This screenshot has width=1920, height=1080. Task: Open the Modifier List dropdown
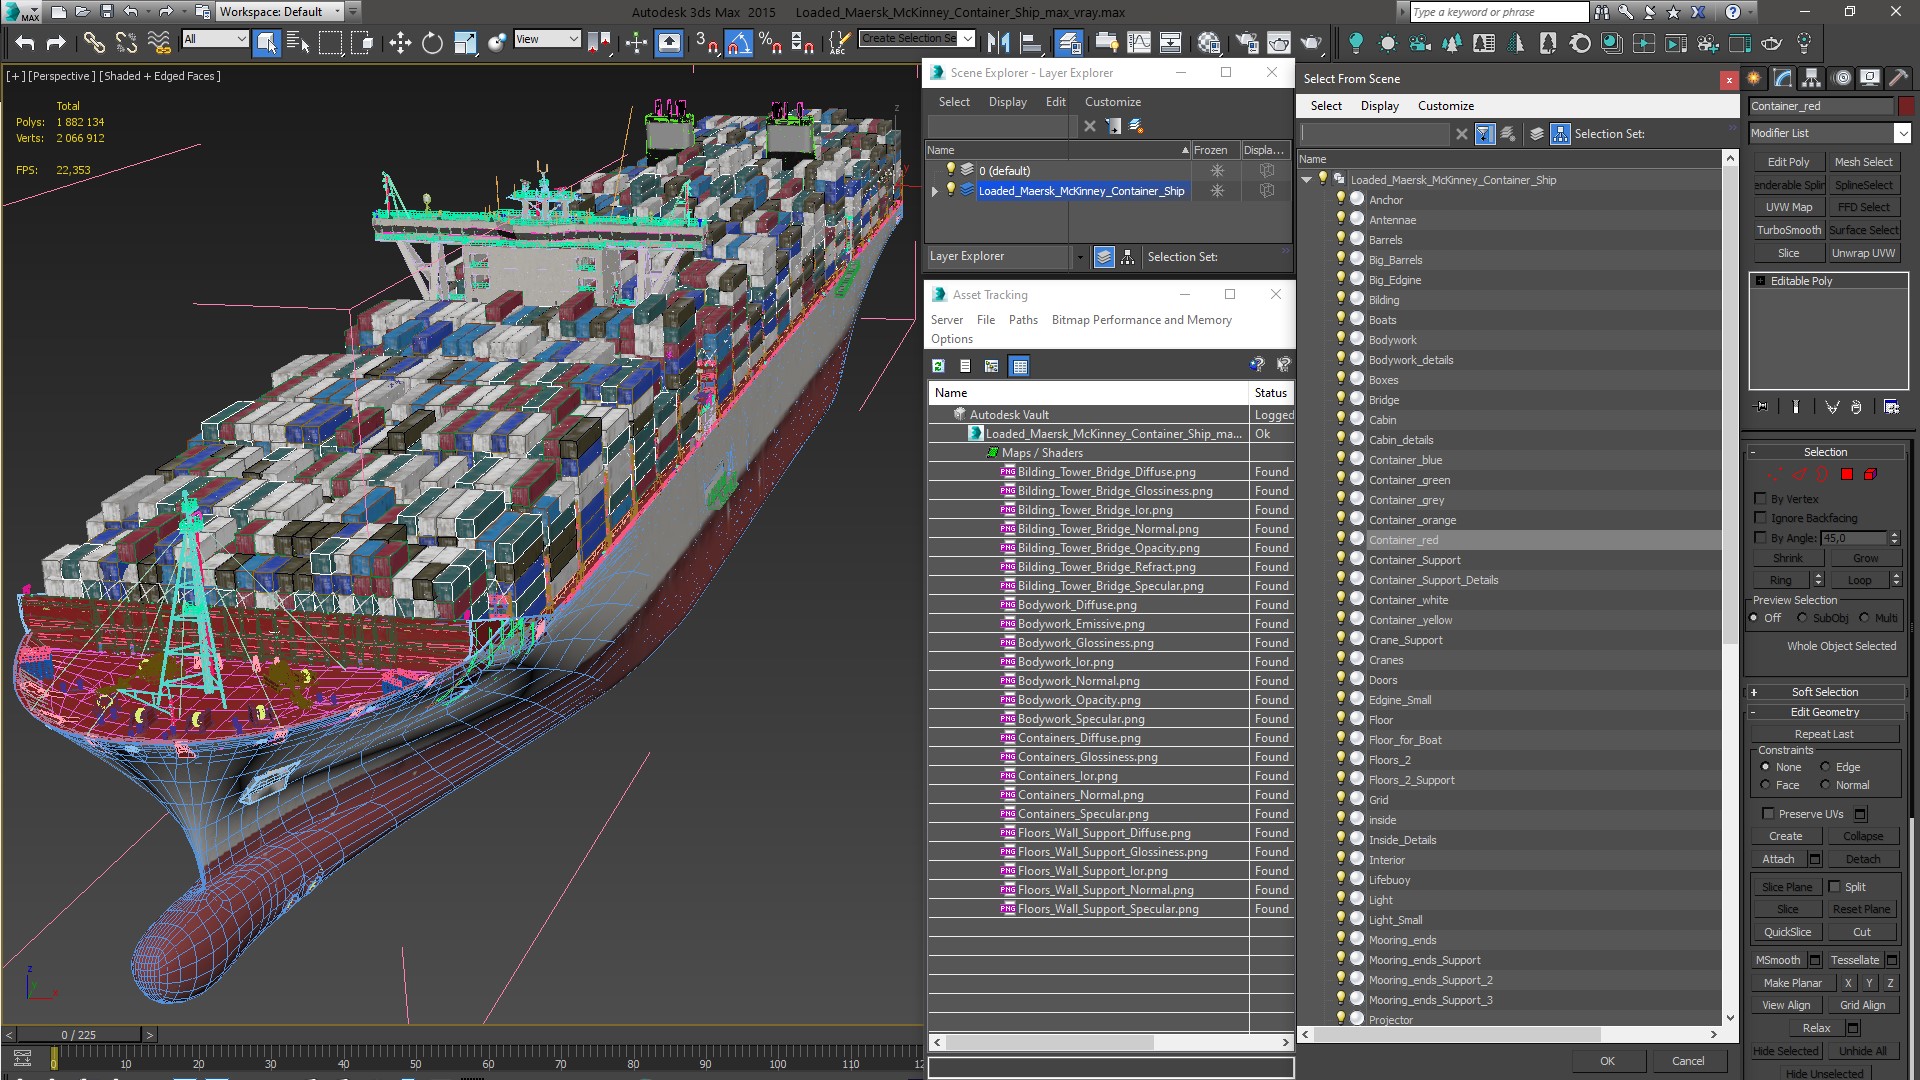1830,133
